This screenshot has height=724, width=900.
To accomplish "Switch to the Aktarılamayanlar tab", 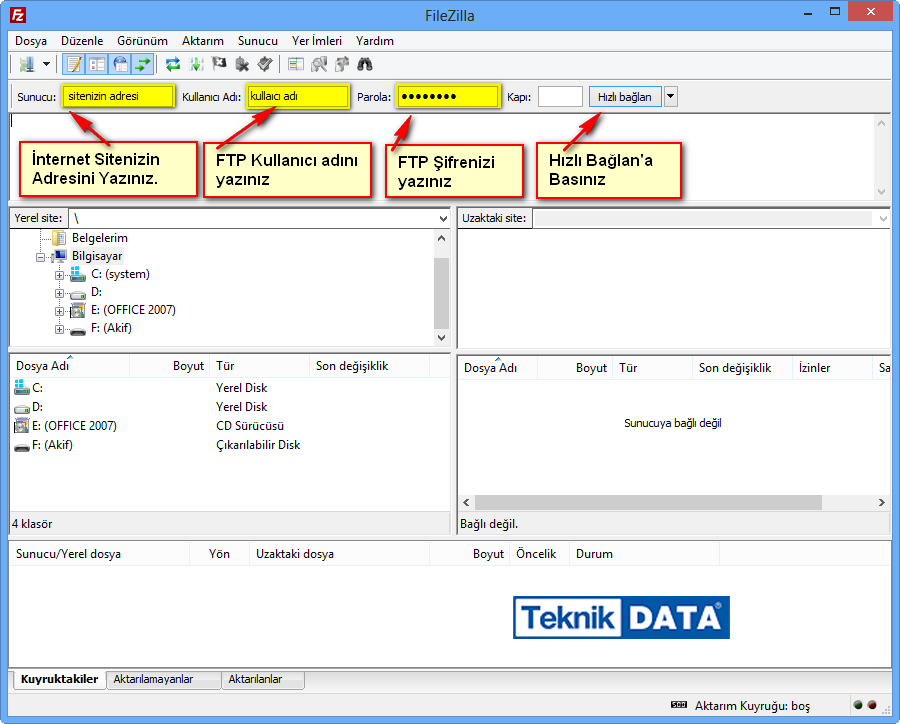I will 163,680.
